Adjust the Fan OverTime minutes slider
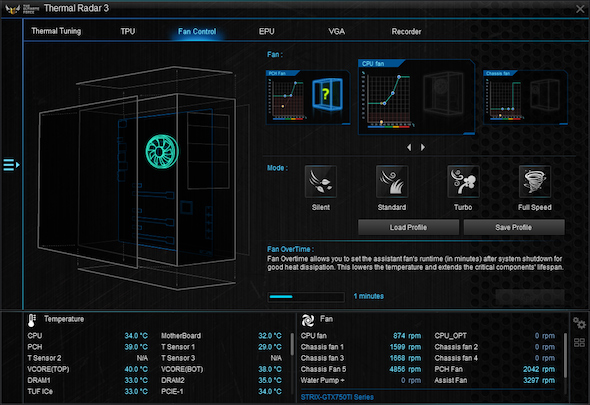The image size is (590, 405). [x=306, y=297]
